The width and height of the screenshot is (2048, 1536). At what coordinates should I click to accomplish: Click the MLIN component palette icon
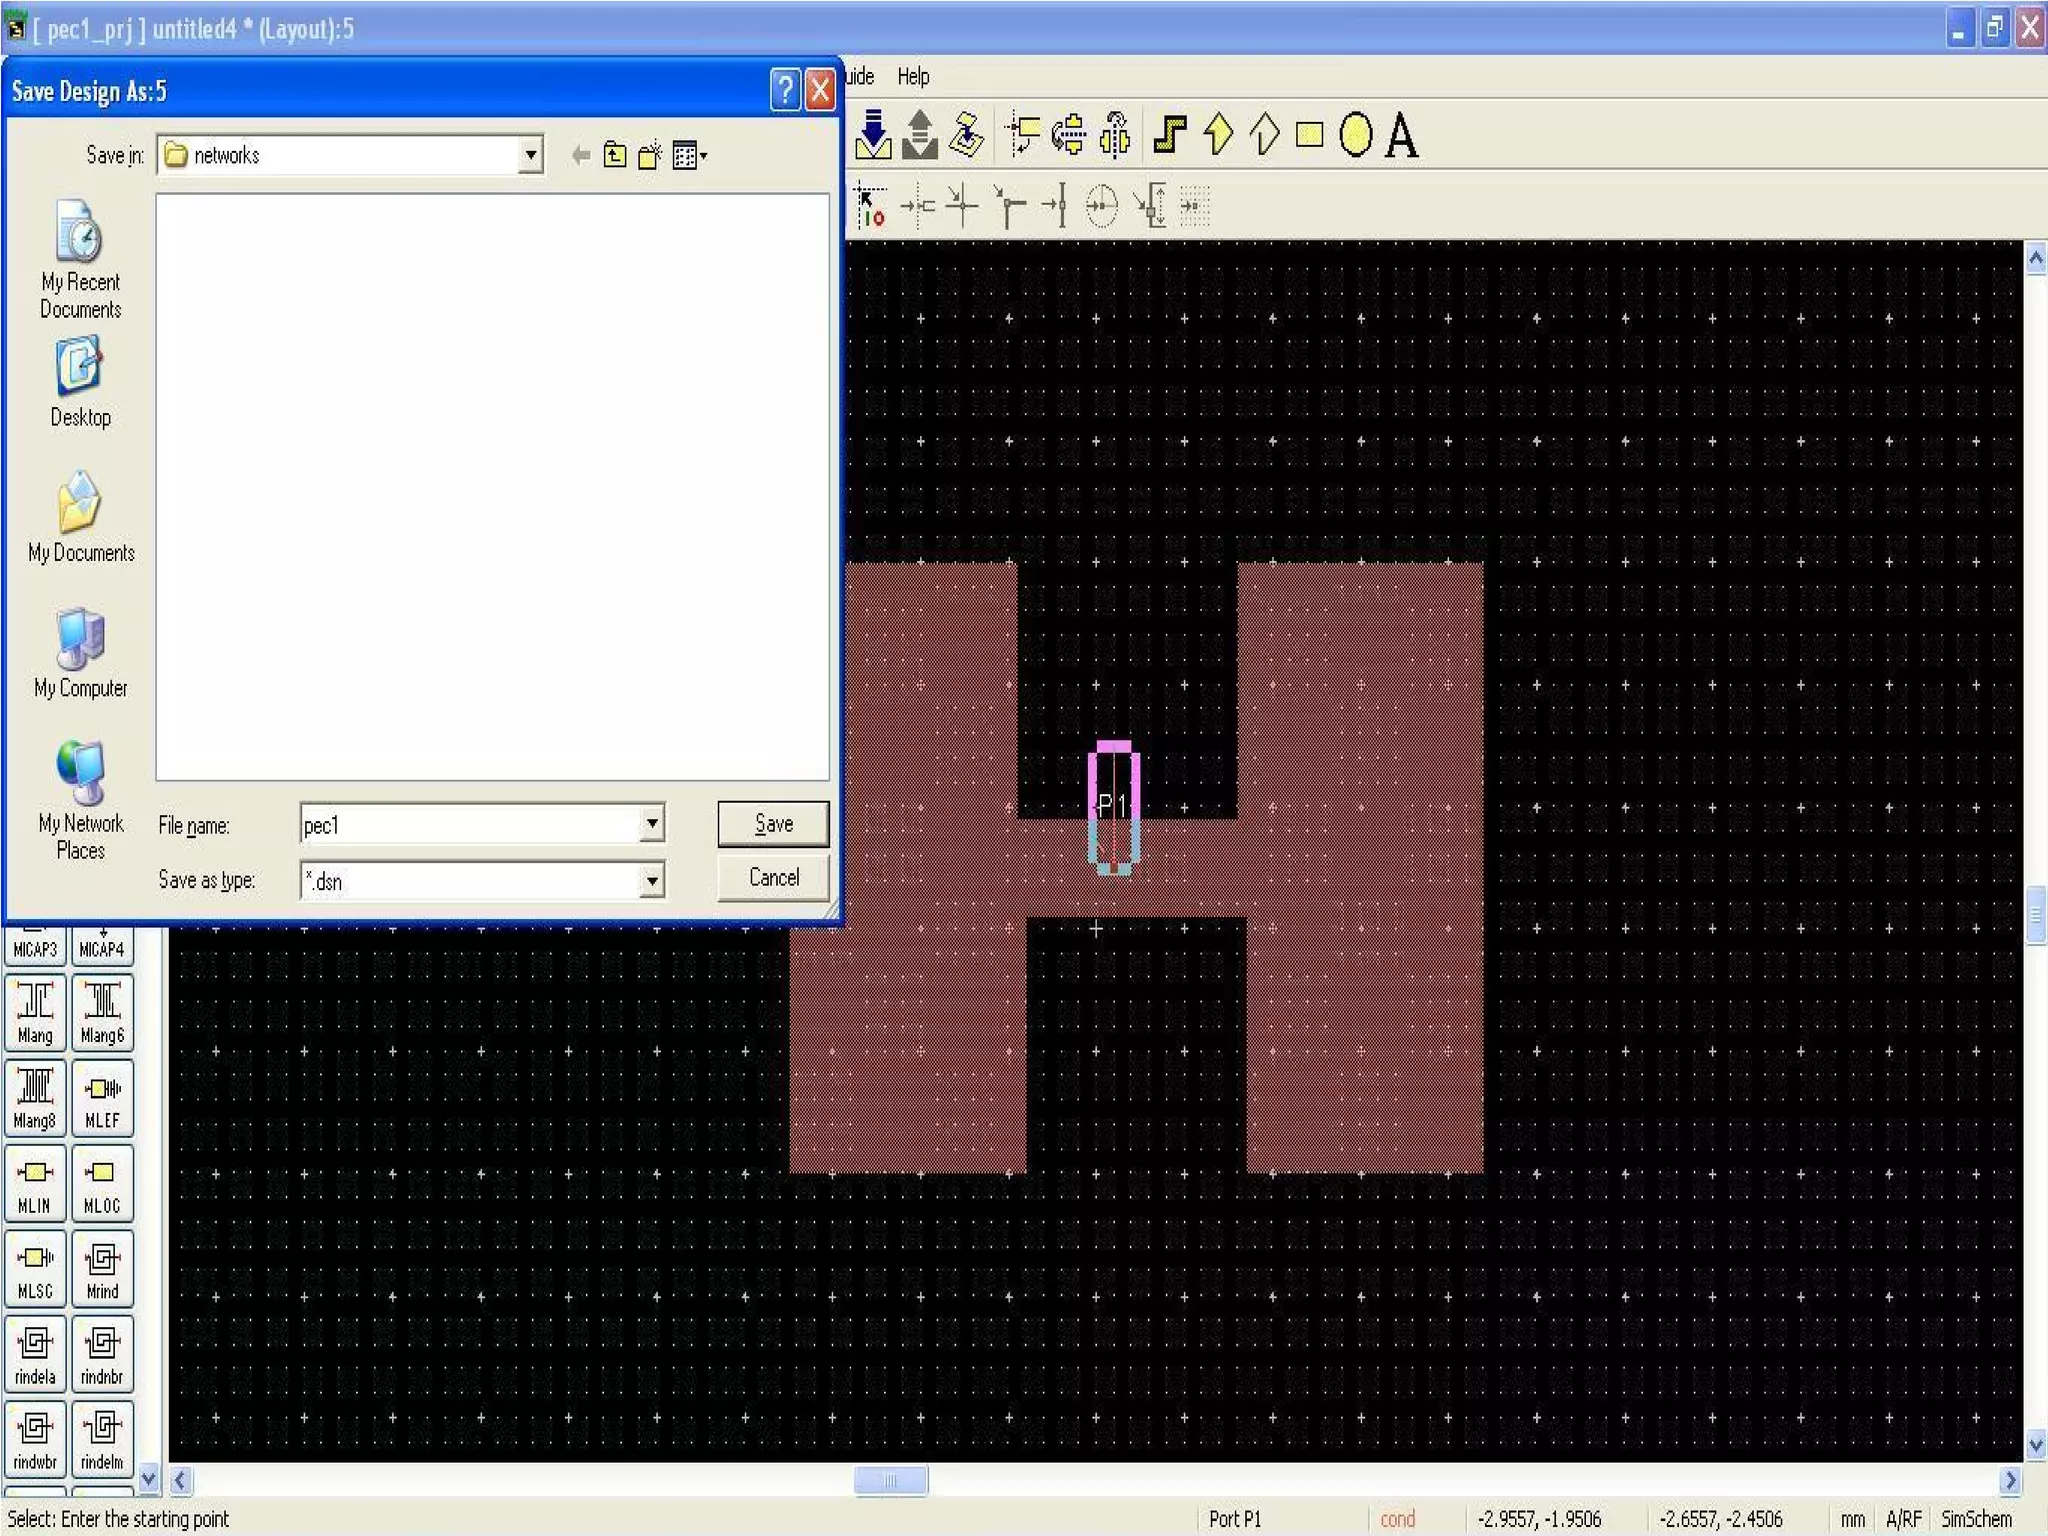(35, 1182)
